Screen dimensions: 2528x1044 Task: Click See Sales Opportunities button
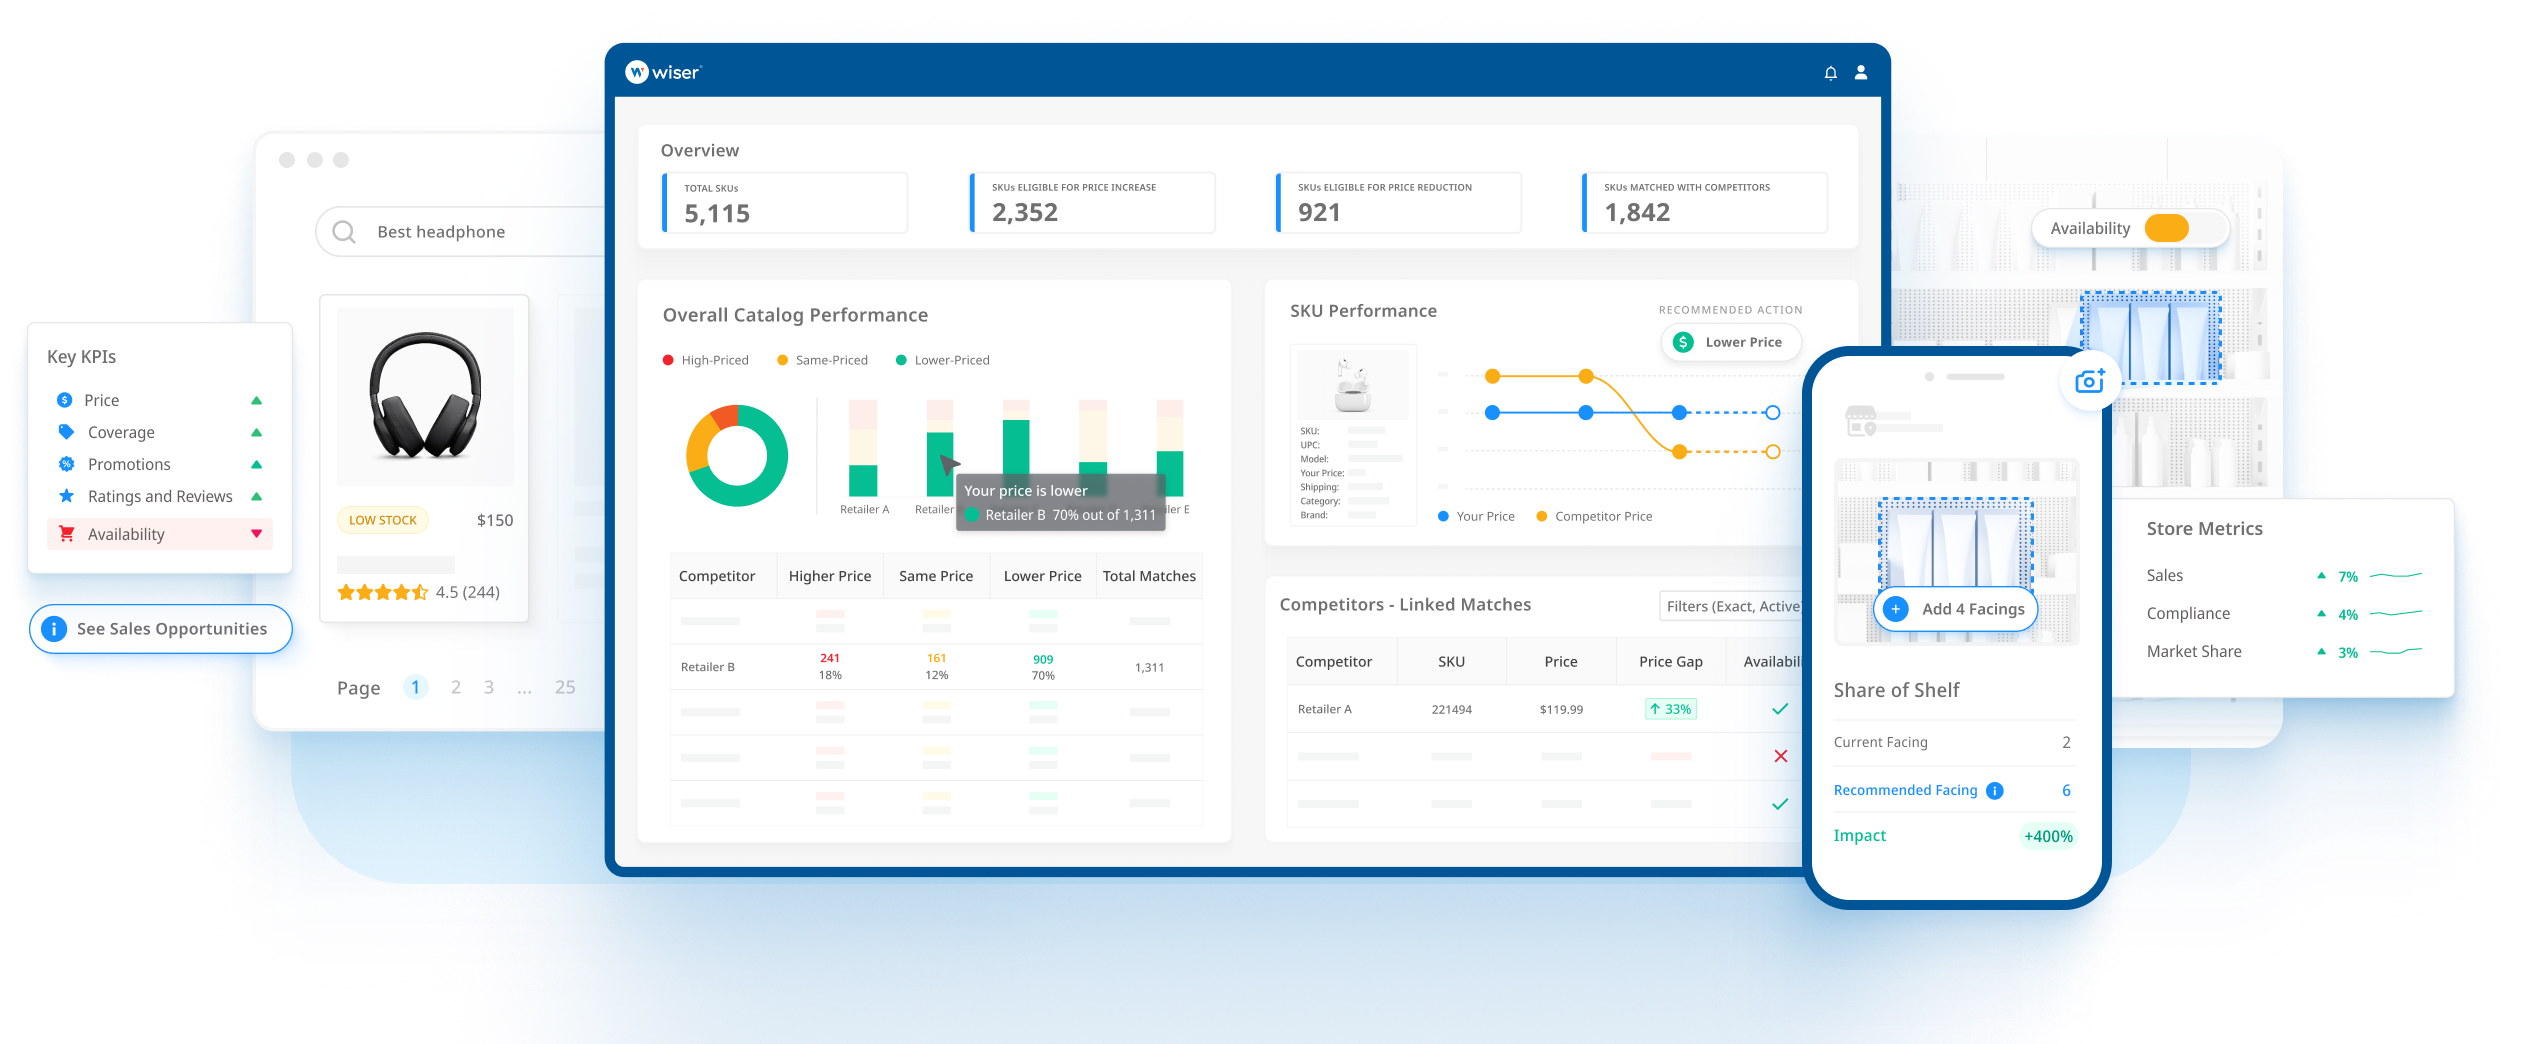161,629
